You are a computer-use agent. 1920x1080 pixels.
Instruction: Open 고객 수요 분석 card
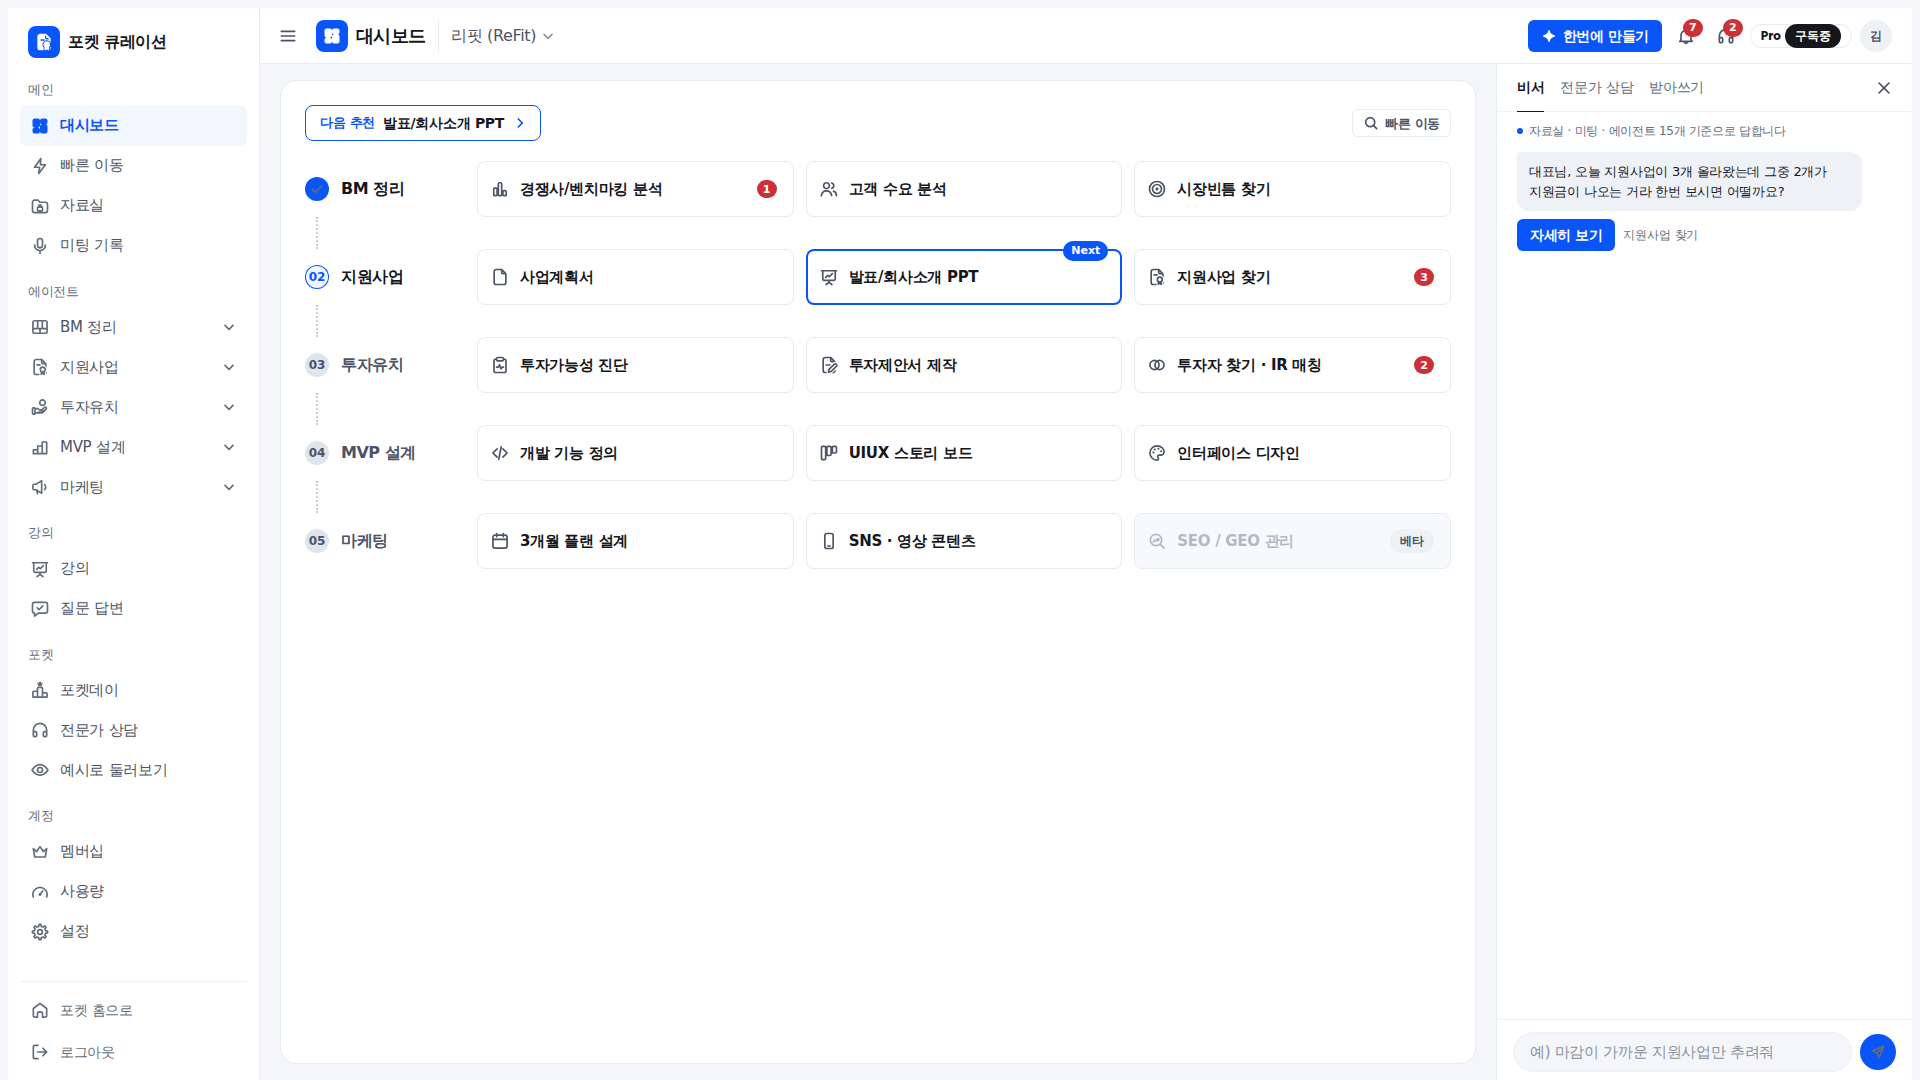click(x=963, y=189)
